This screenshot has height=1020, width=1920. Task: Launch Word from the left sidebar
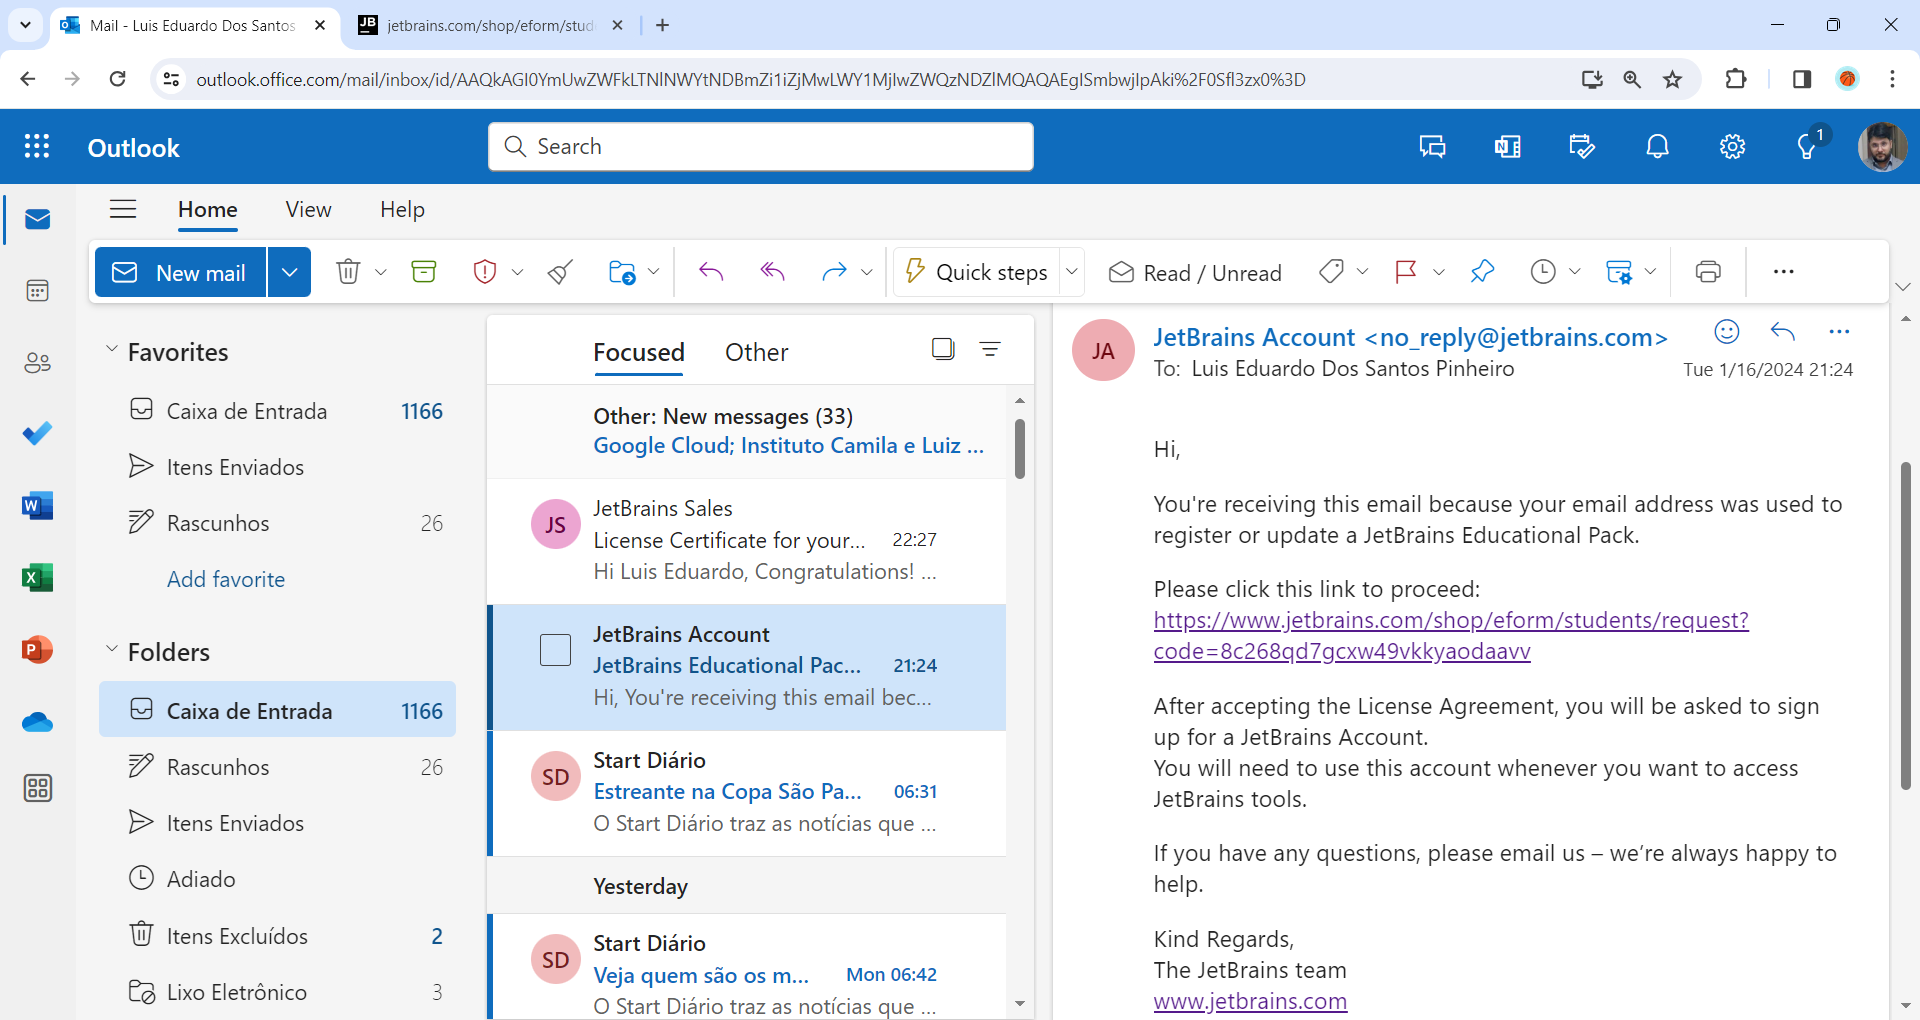38,506
